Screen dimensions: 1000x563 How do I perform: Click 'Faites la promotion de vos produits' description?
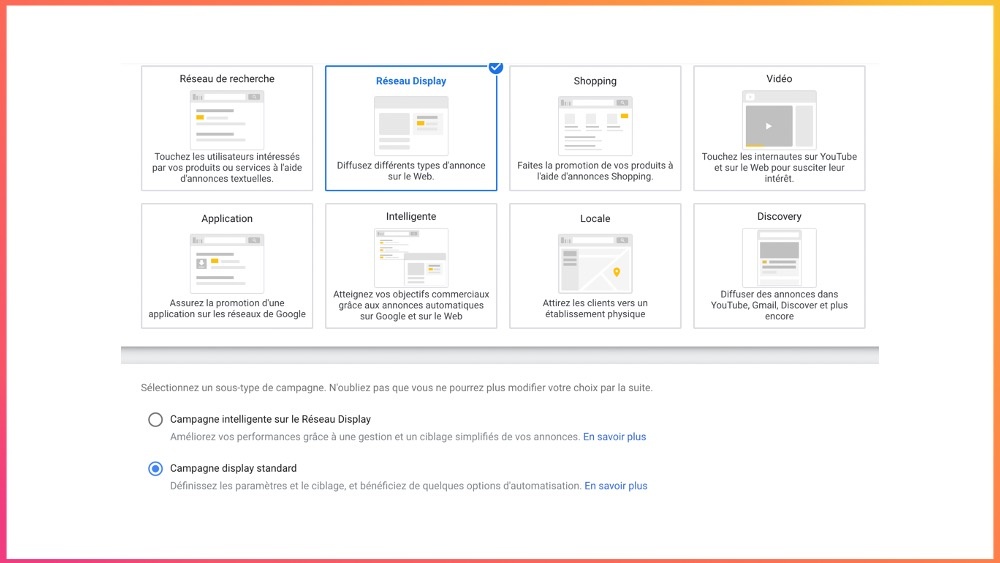pos(595,171)
